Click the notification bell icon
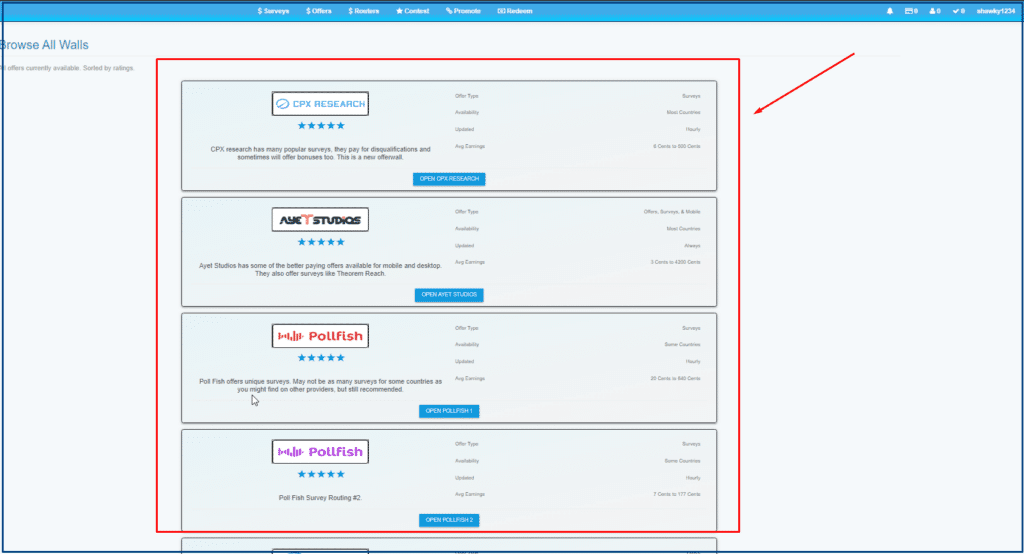Image resolution: width=1024 pixels, height=554 pixels. 890,11
